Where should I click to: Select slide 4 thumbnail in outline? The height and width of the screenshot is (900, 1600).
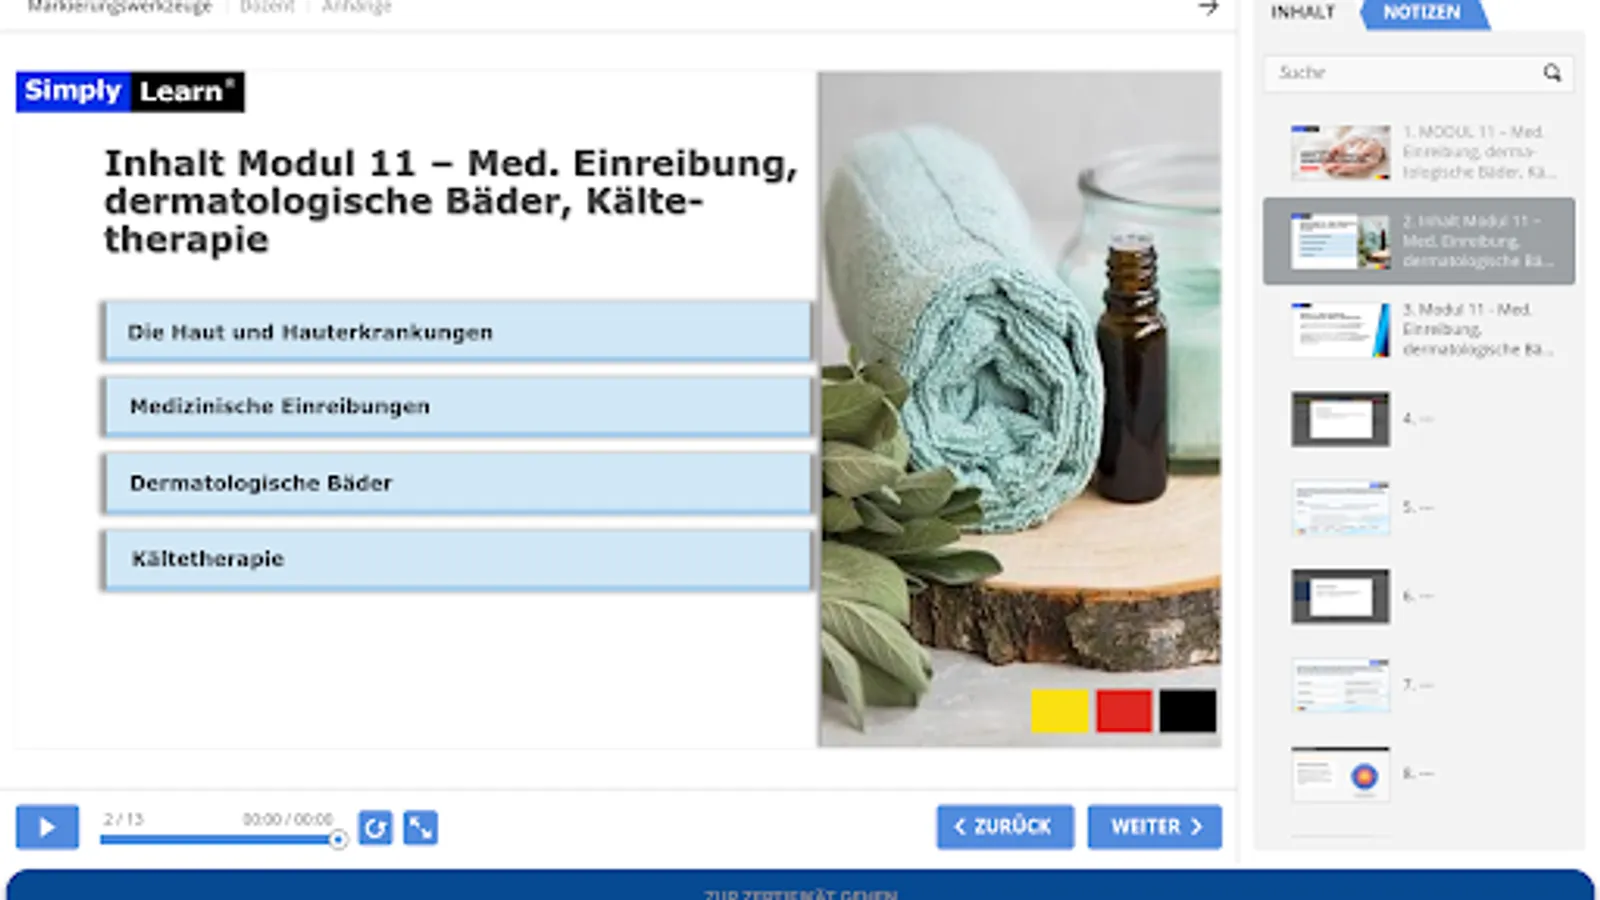click(x=1340, y=419)
